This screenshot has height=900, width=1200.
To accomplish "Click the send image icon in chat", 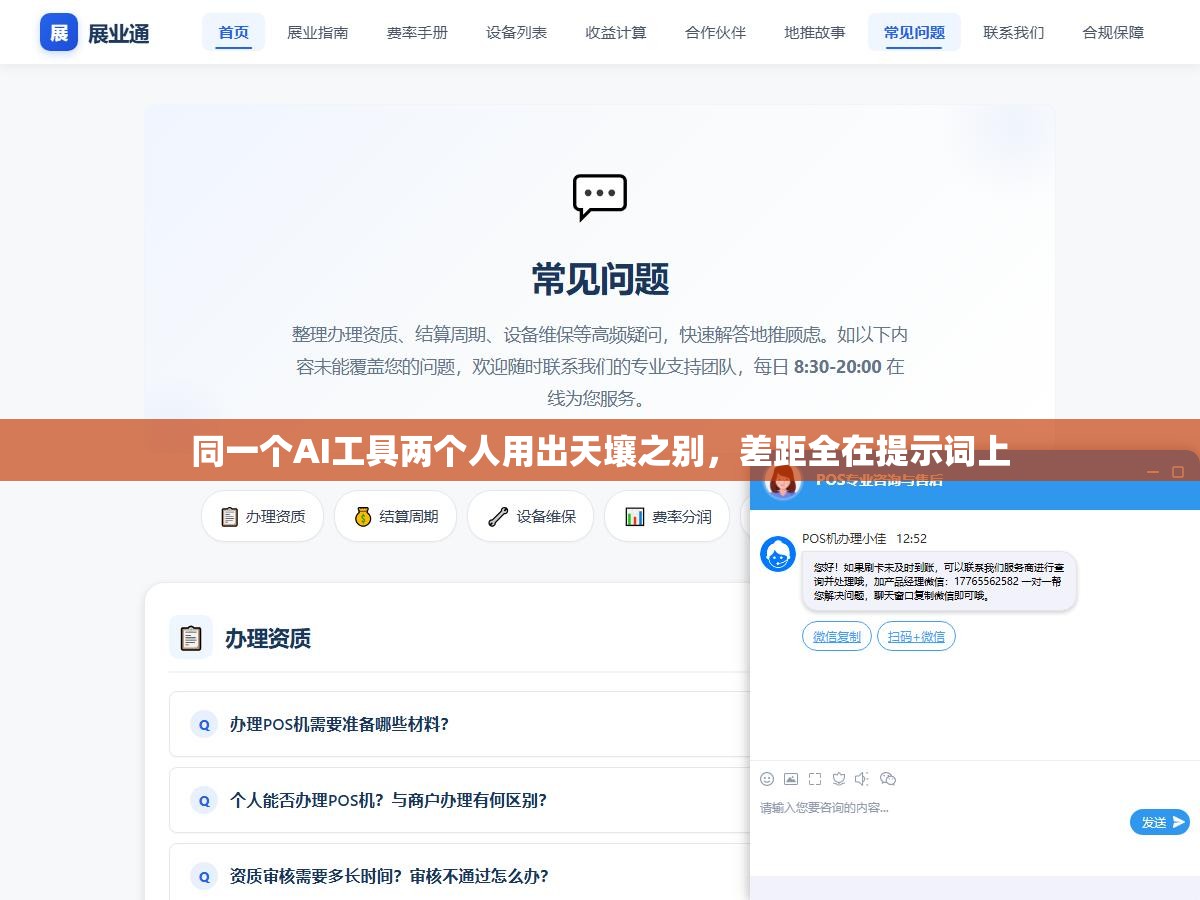I will pos(791,779).
